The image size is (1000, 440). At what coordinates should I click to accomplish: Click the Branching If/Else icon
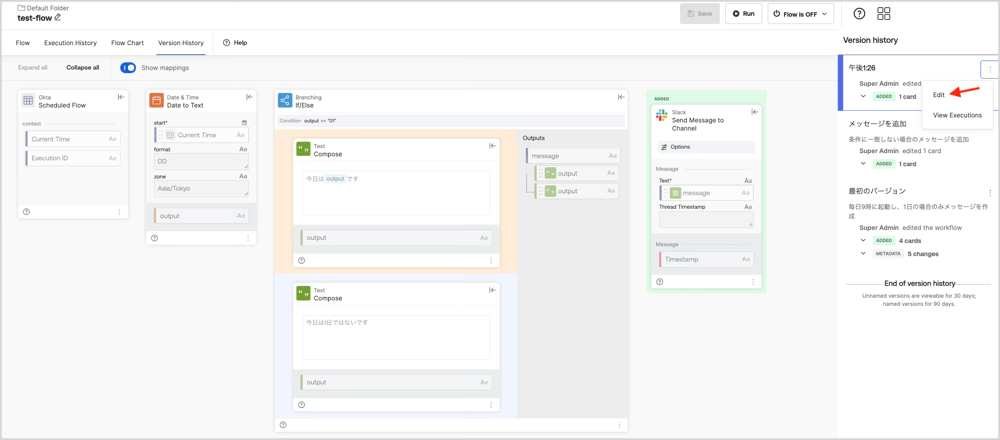click(x=285, y=100)
